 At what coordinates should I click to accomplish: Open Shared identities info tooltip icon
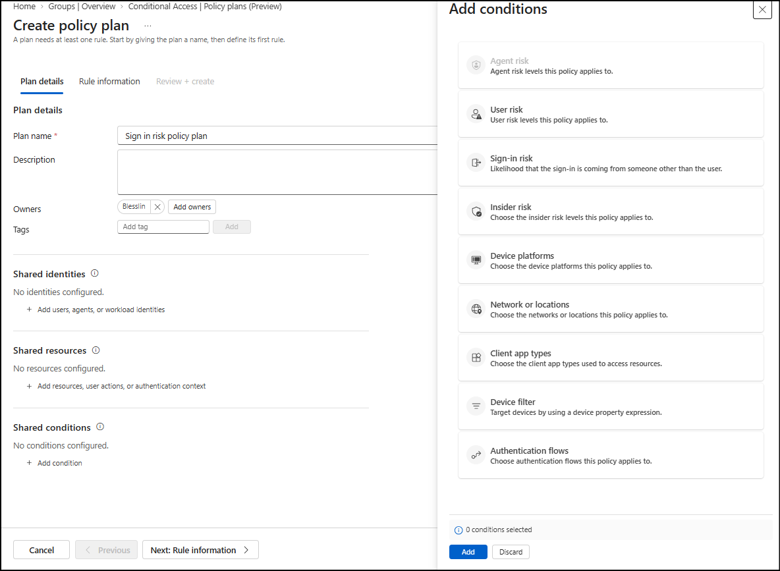coord(95,274)
